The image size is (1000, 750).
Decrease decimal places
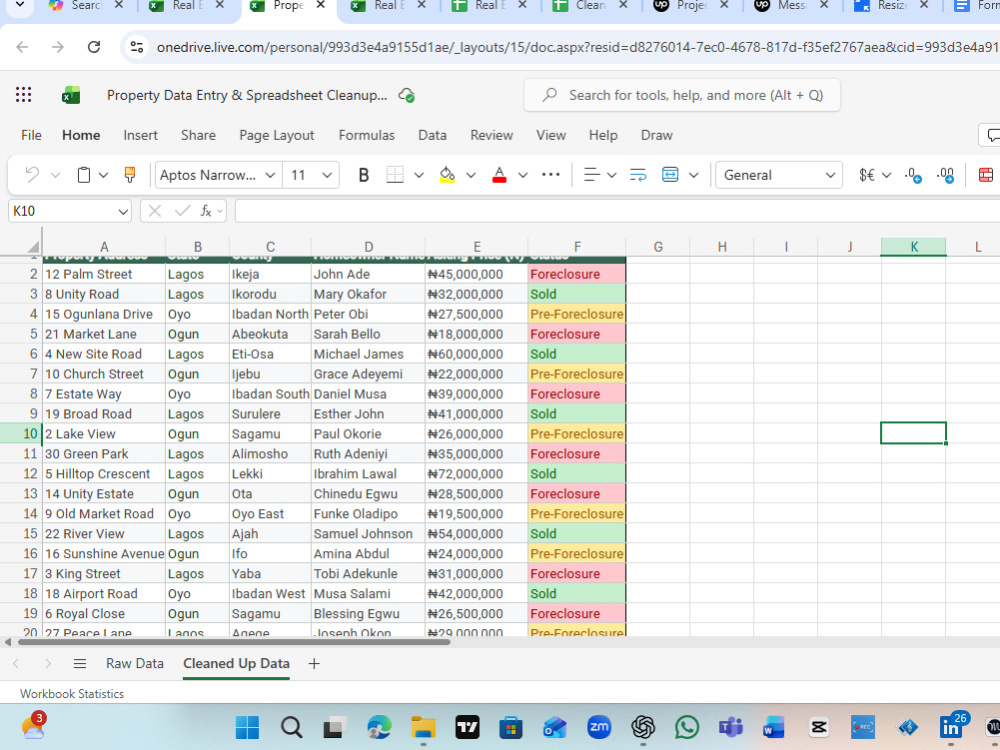pyautogui.click(x=913, y=175)
